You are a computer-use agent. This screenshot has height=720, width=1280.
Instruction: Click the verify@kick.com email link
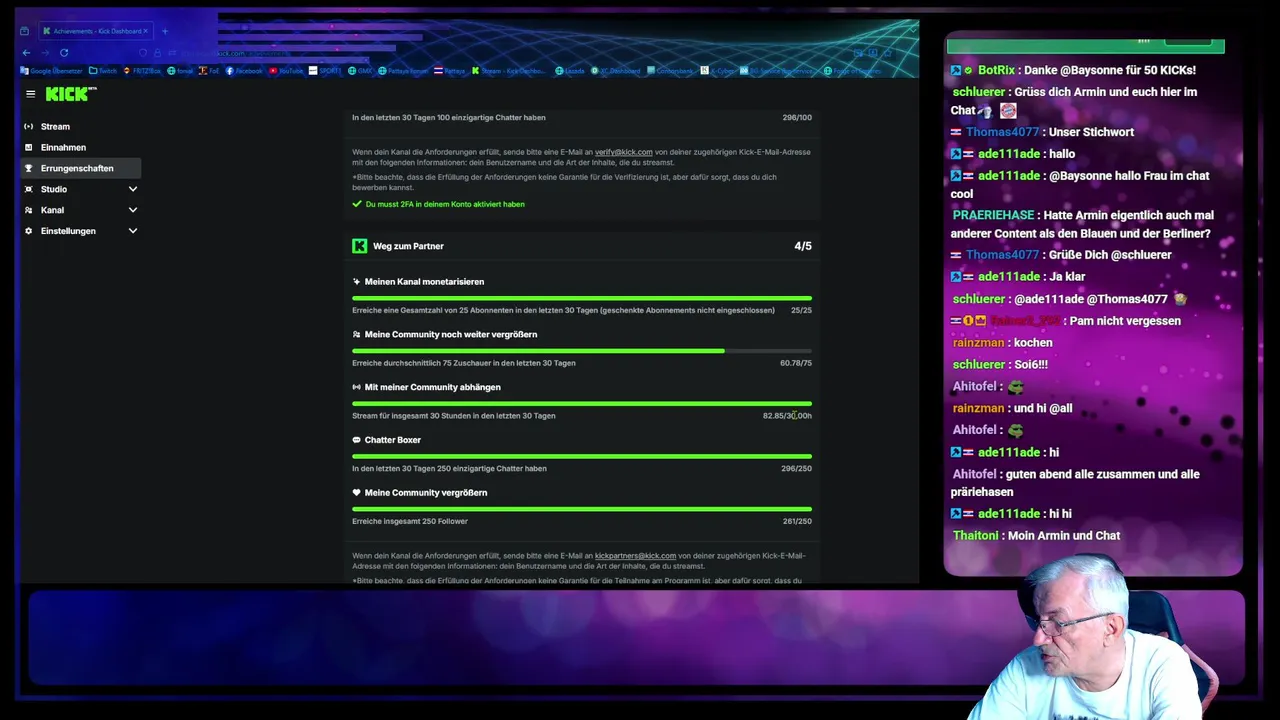(623, 152)
